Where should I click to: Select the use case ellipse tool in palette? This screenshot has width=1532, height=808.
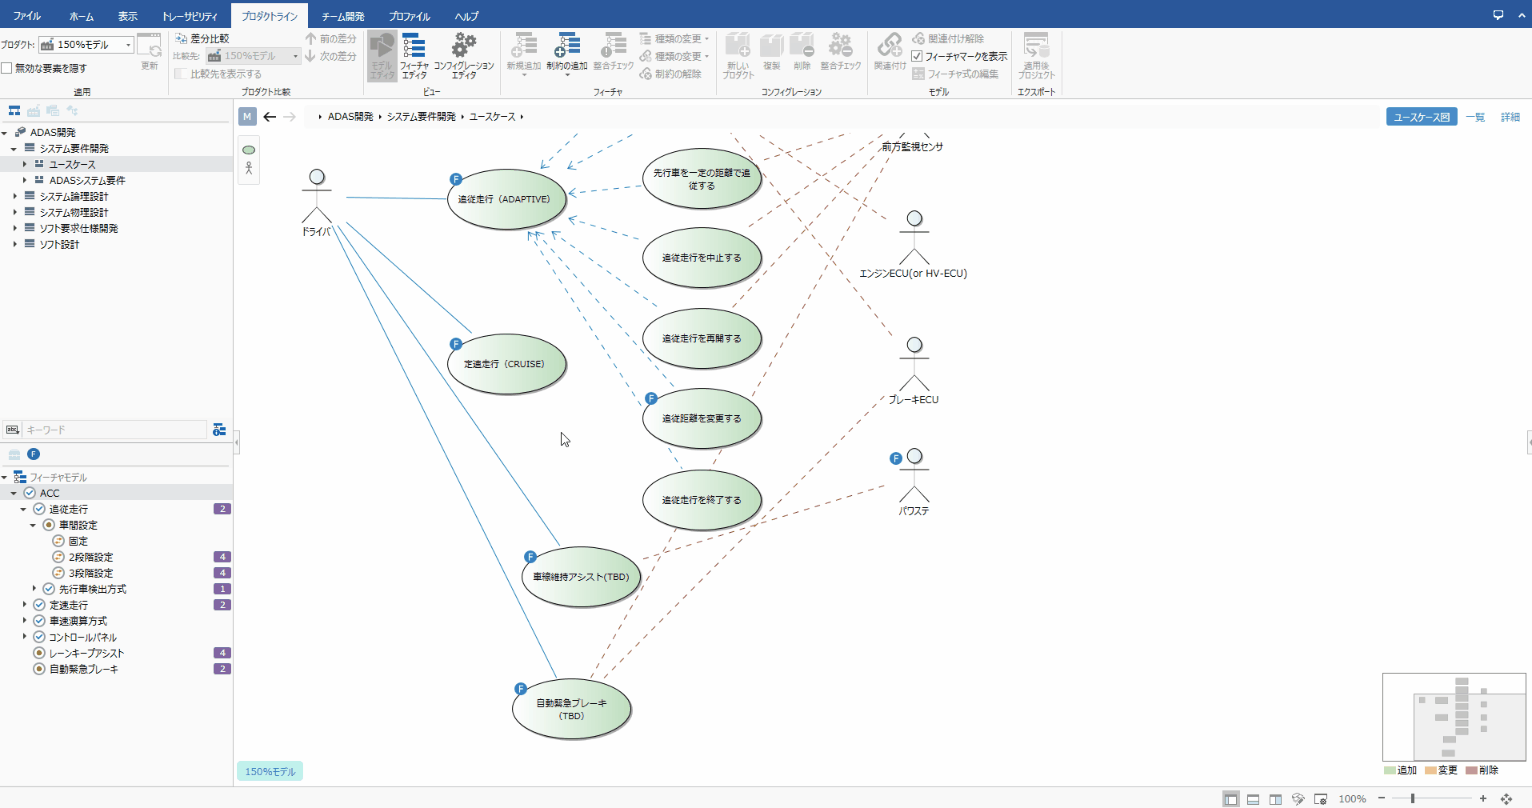[249, 150]
